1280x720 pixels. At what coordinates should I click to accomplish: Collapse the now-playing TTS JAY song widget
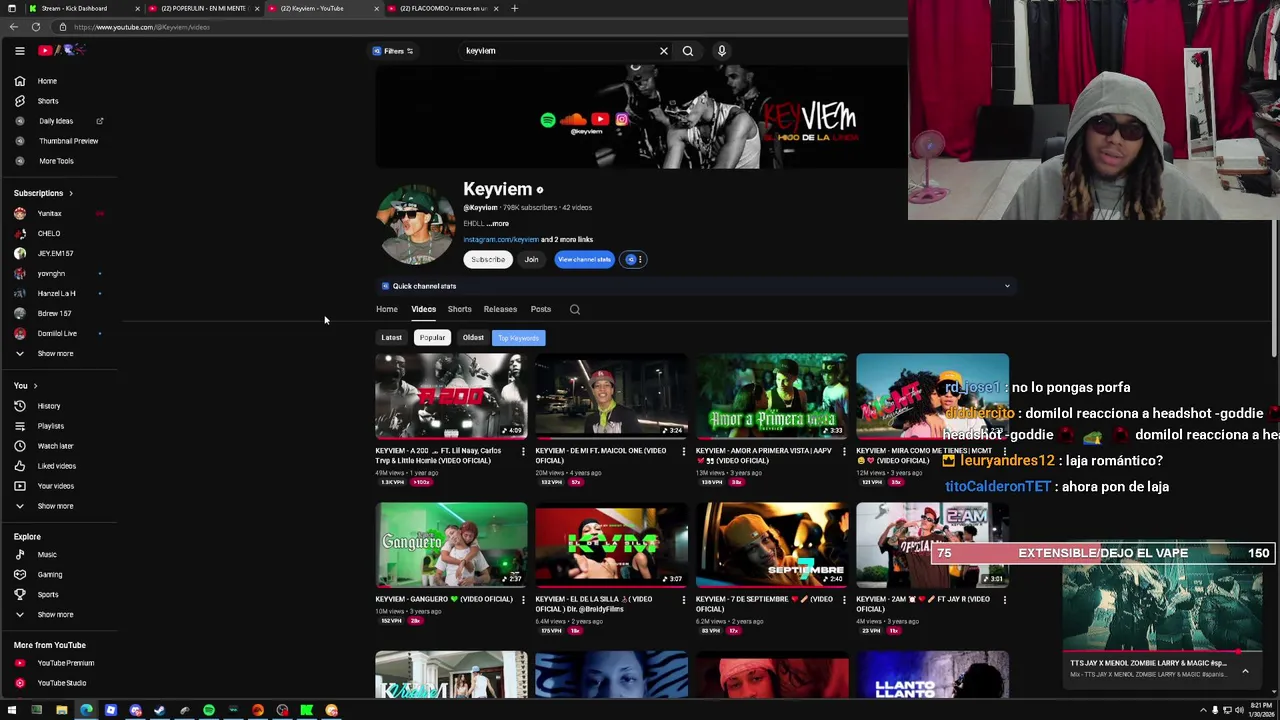click(1245, 672)
